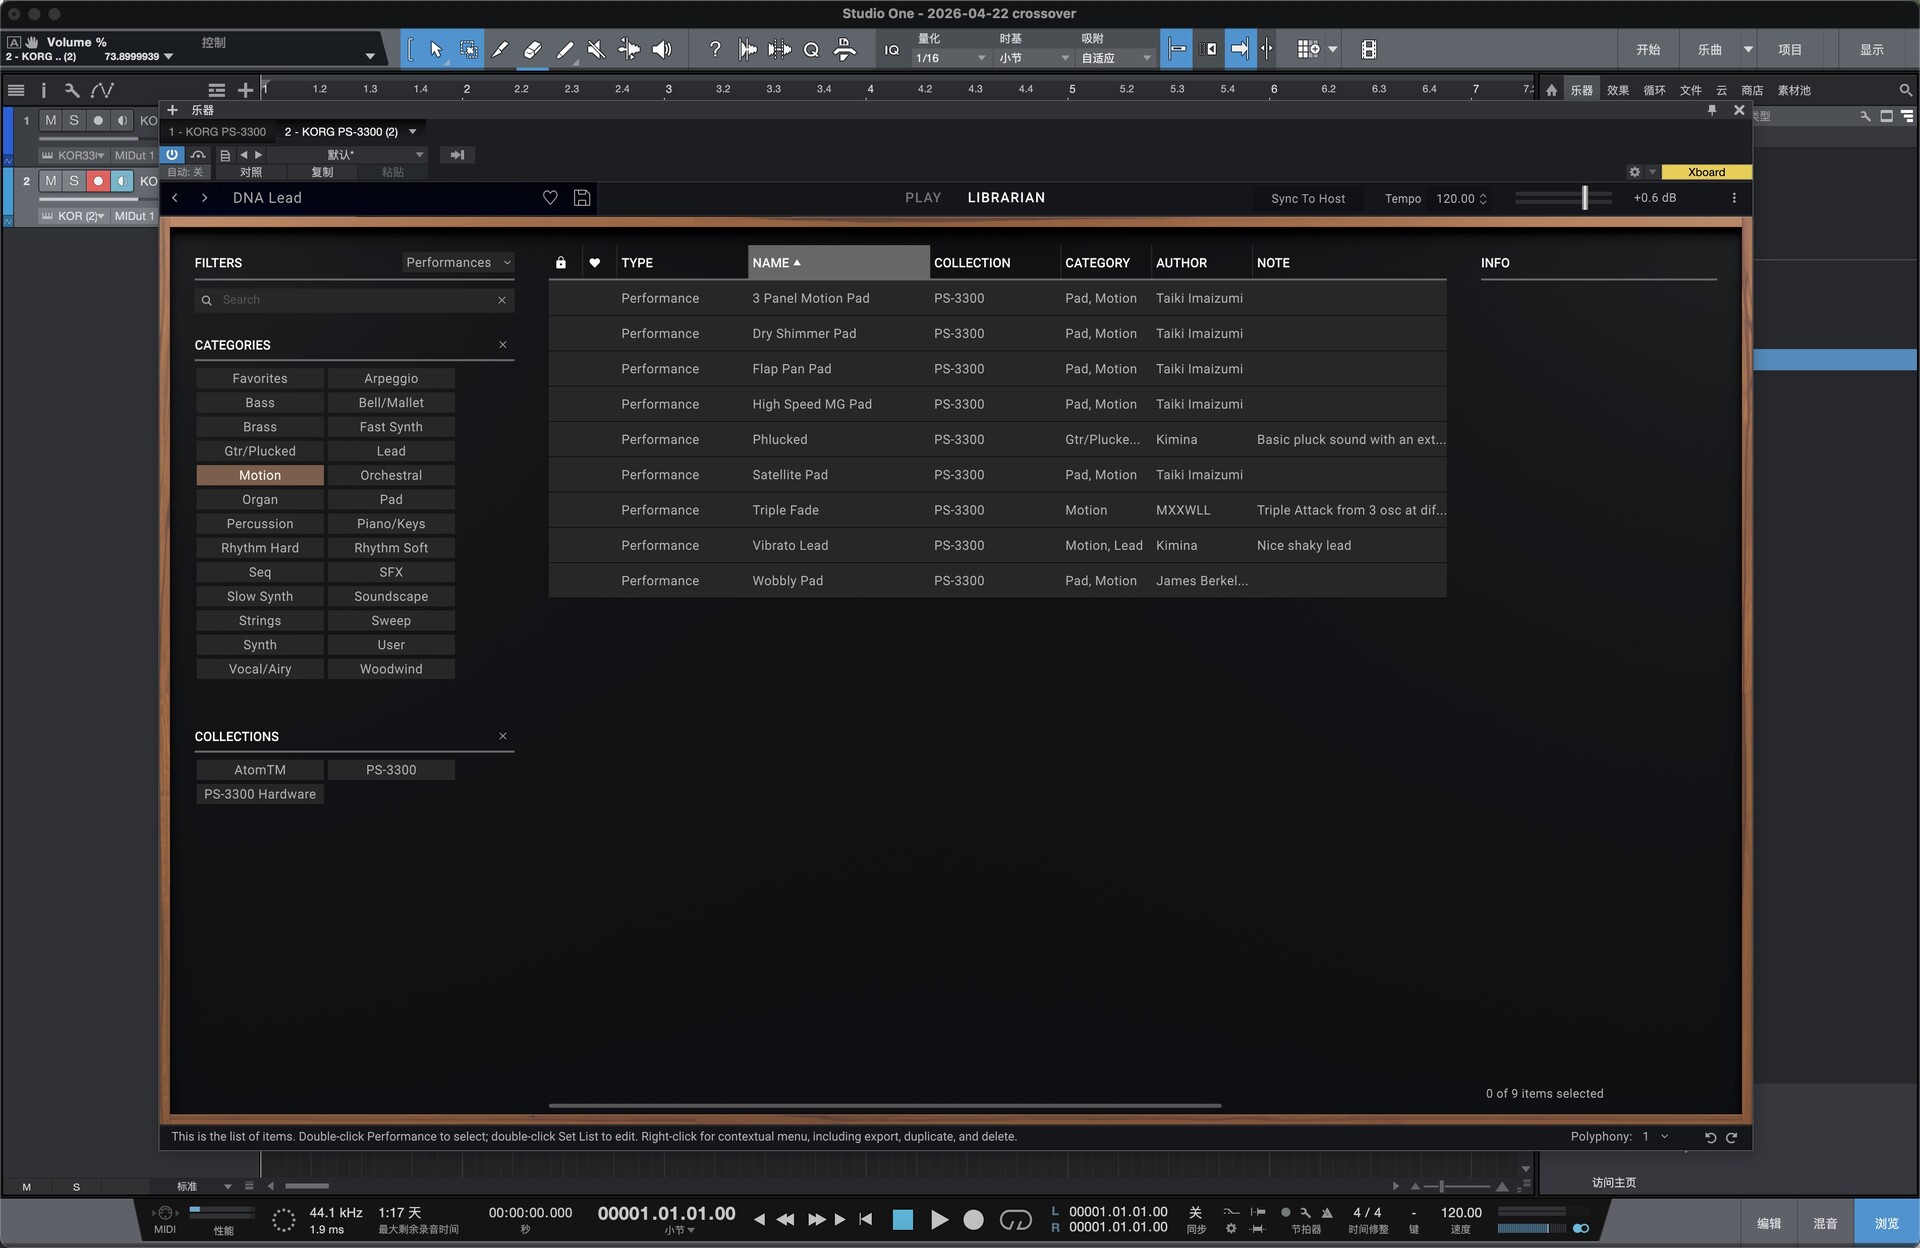1920x1248 pixels.
Task: Click the loop playback button
Action: pyautogui.click(x=1015, y=1219)
